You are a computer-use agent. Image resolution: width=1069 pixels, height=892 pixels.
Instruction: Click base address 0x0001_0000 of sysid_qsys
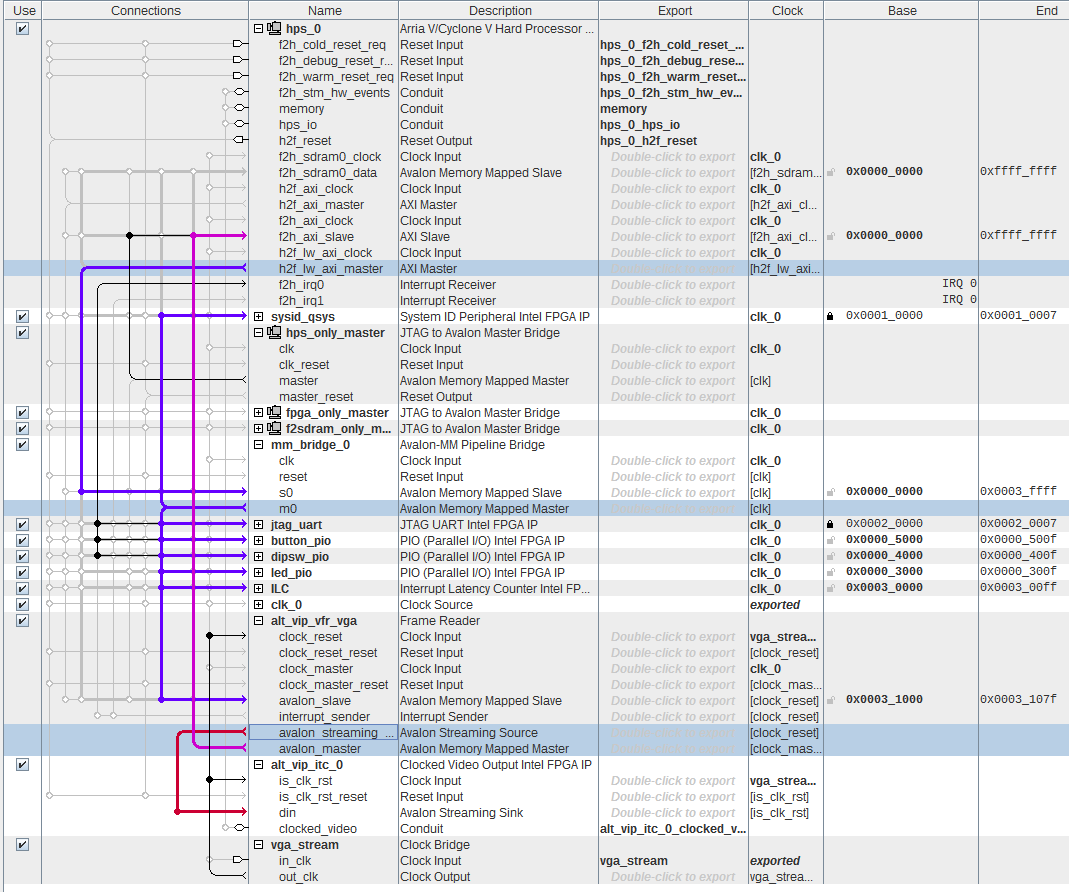[884, 316]
